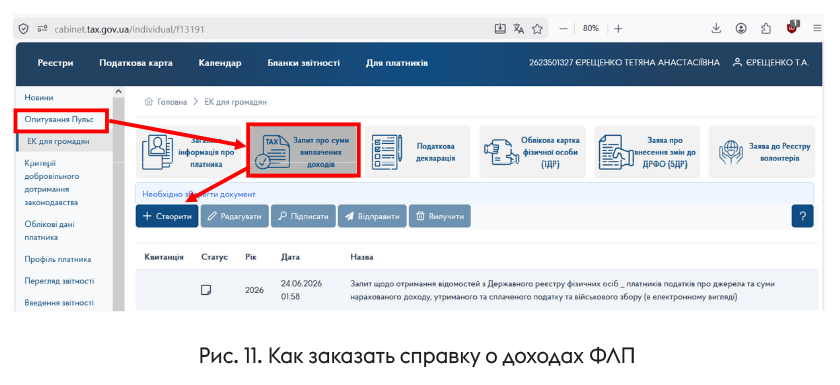Click the Відправити button
This screenshot has height=385, width=840.
(372, 216)
